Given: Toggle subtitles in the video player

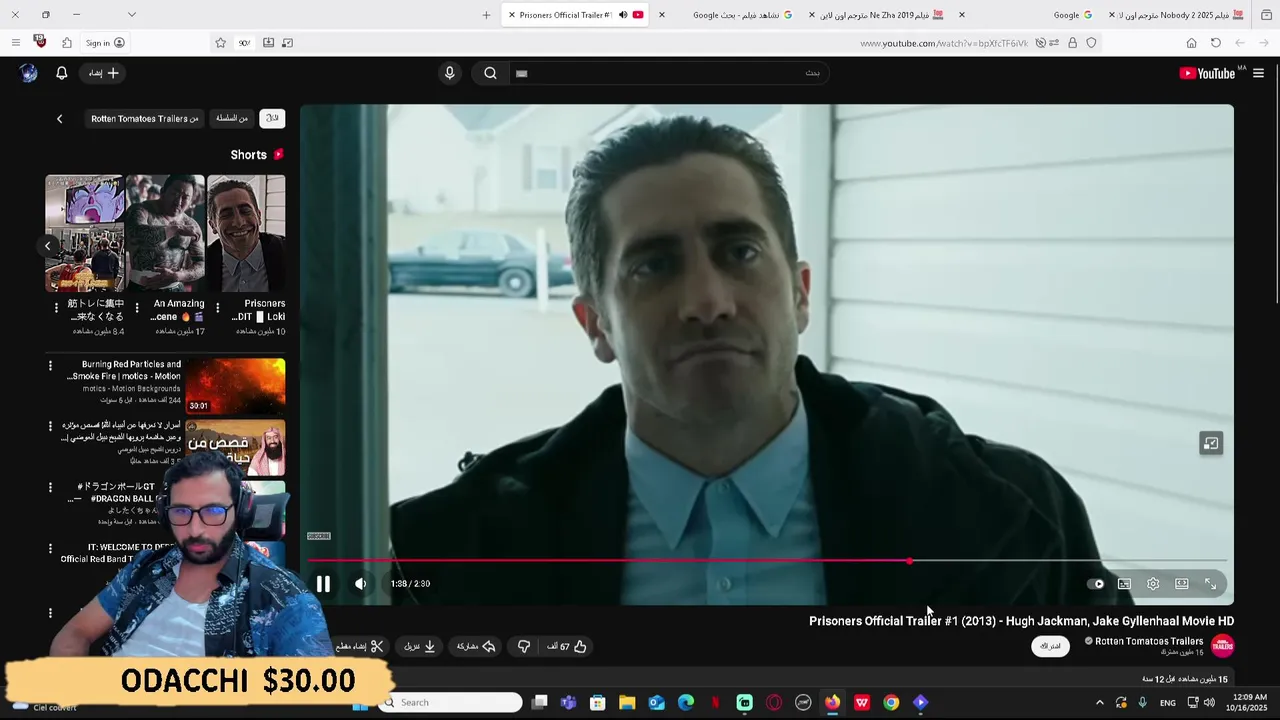Looking at the screenshot, I should click(x=1125, y=584).
